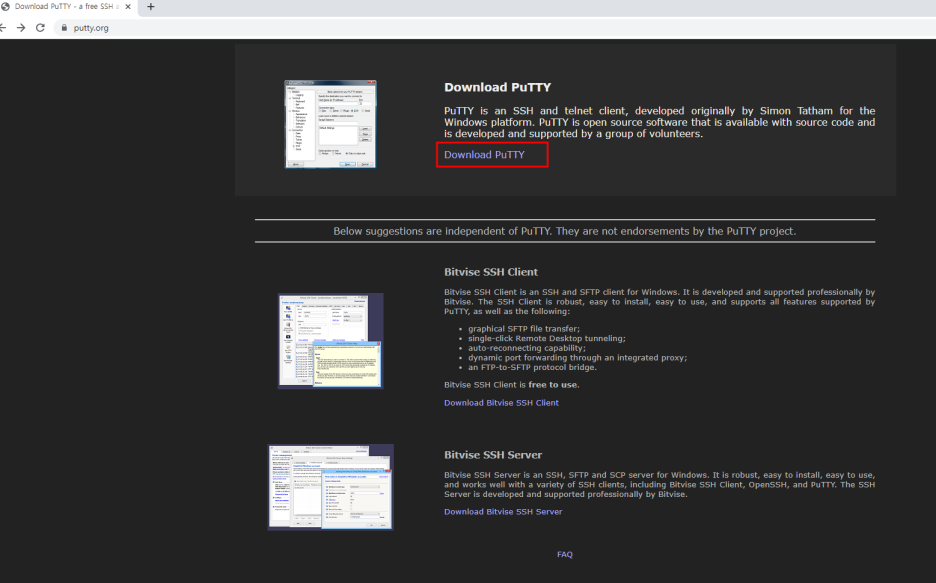Viewport: 936px width, 583px height.
Task: Reload the putty.org page
Action: (40, 27)
